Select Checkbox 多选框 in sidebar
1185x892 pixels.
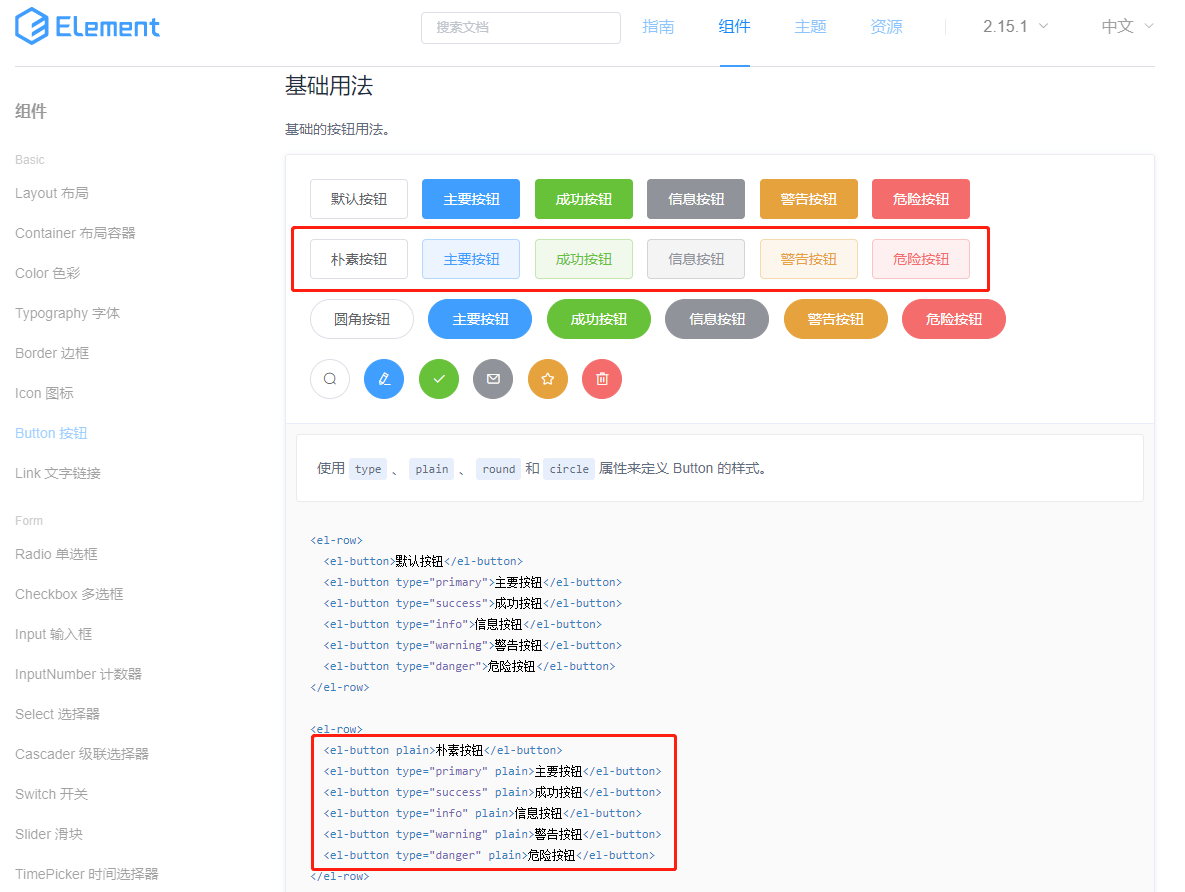pyautogui.click(x=69, y=594)
